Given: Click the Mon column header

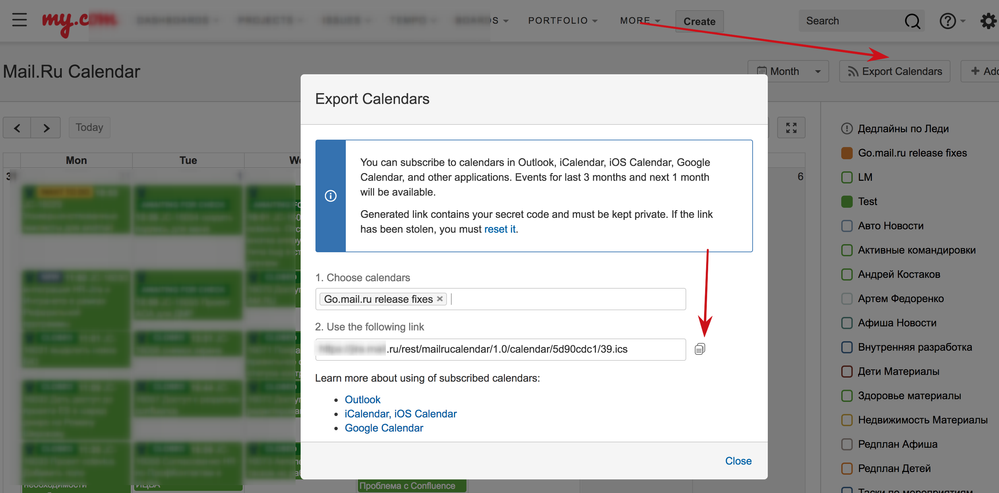Looking at the screenshot, I should pyautogui.click(x=76, y=161).
